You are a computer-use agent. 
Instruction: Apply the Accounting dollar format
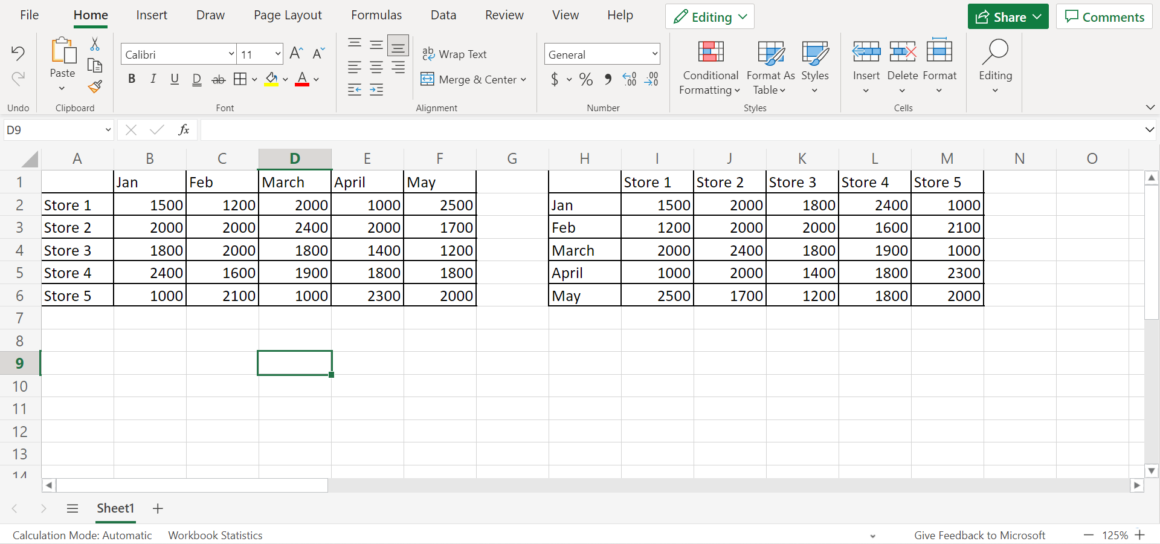555,79
